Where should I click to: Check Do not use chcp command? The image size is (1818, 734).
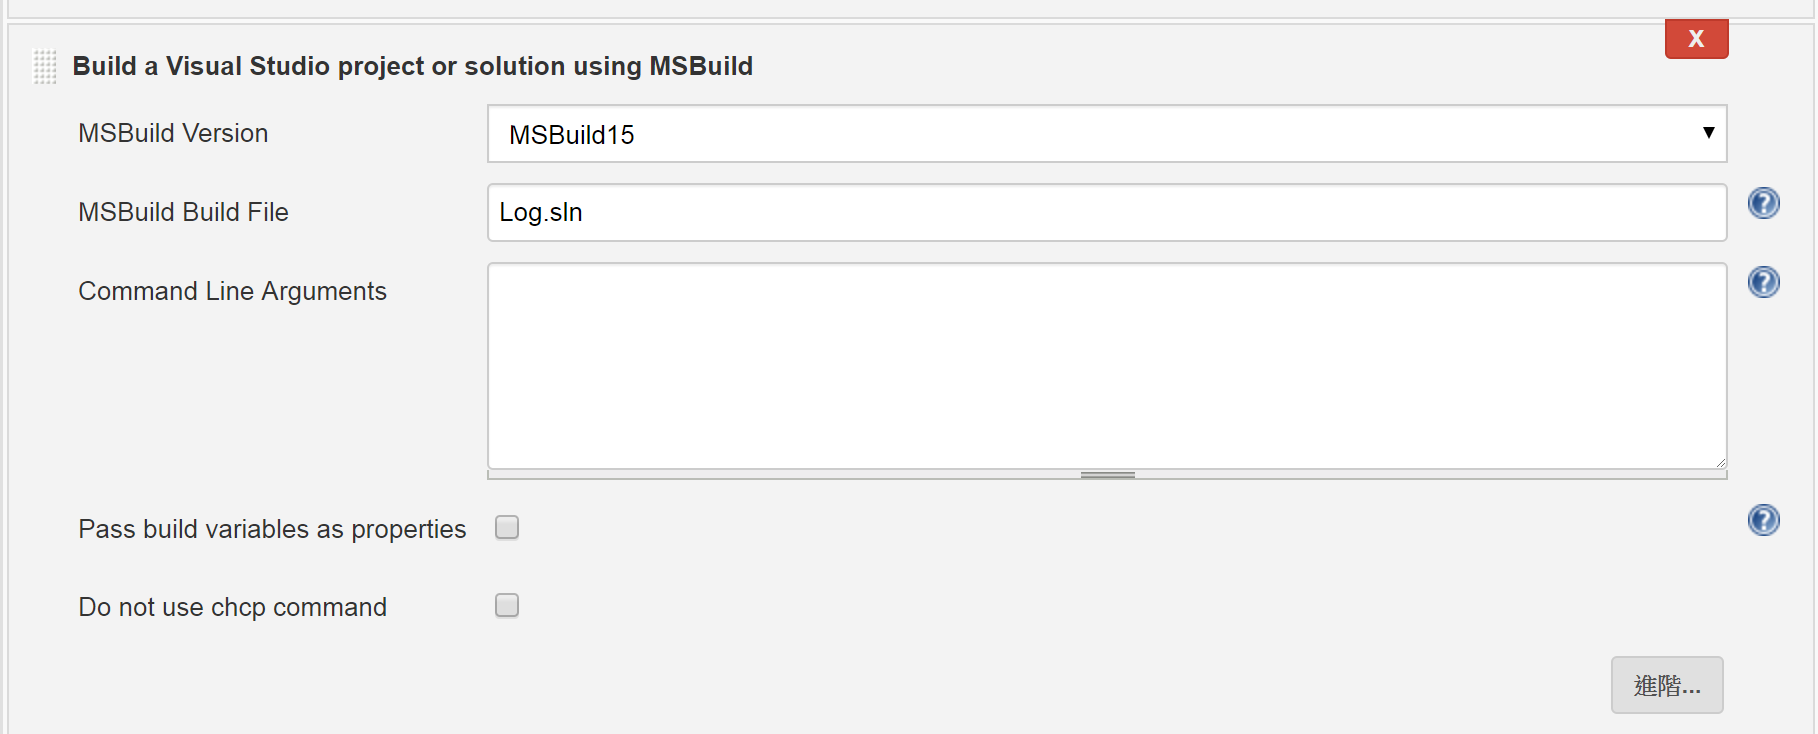pos(507,605)
